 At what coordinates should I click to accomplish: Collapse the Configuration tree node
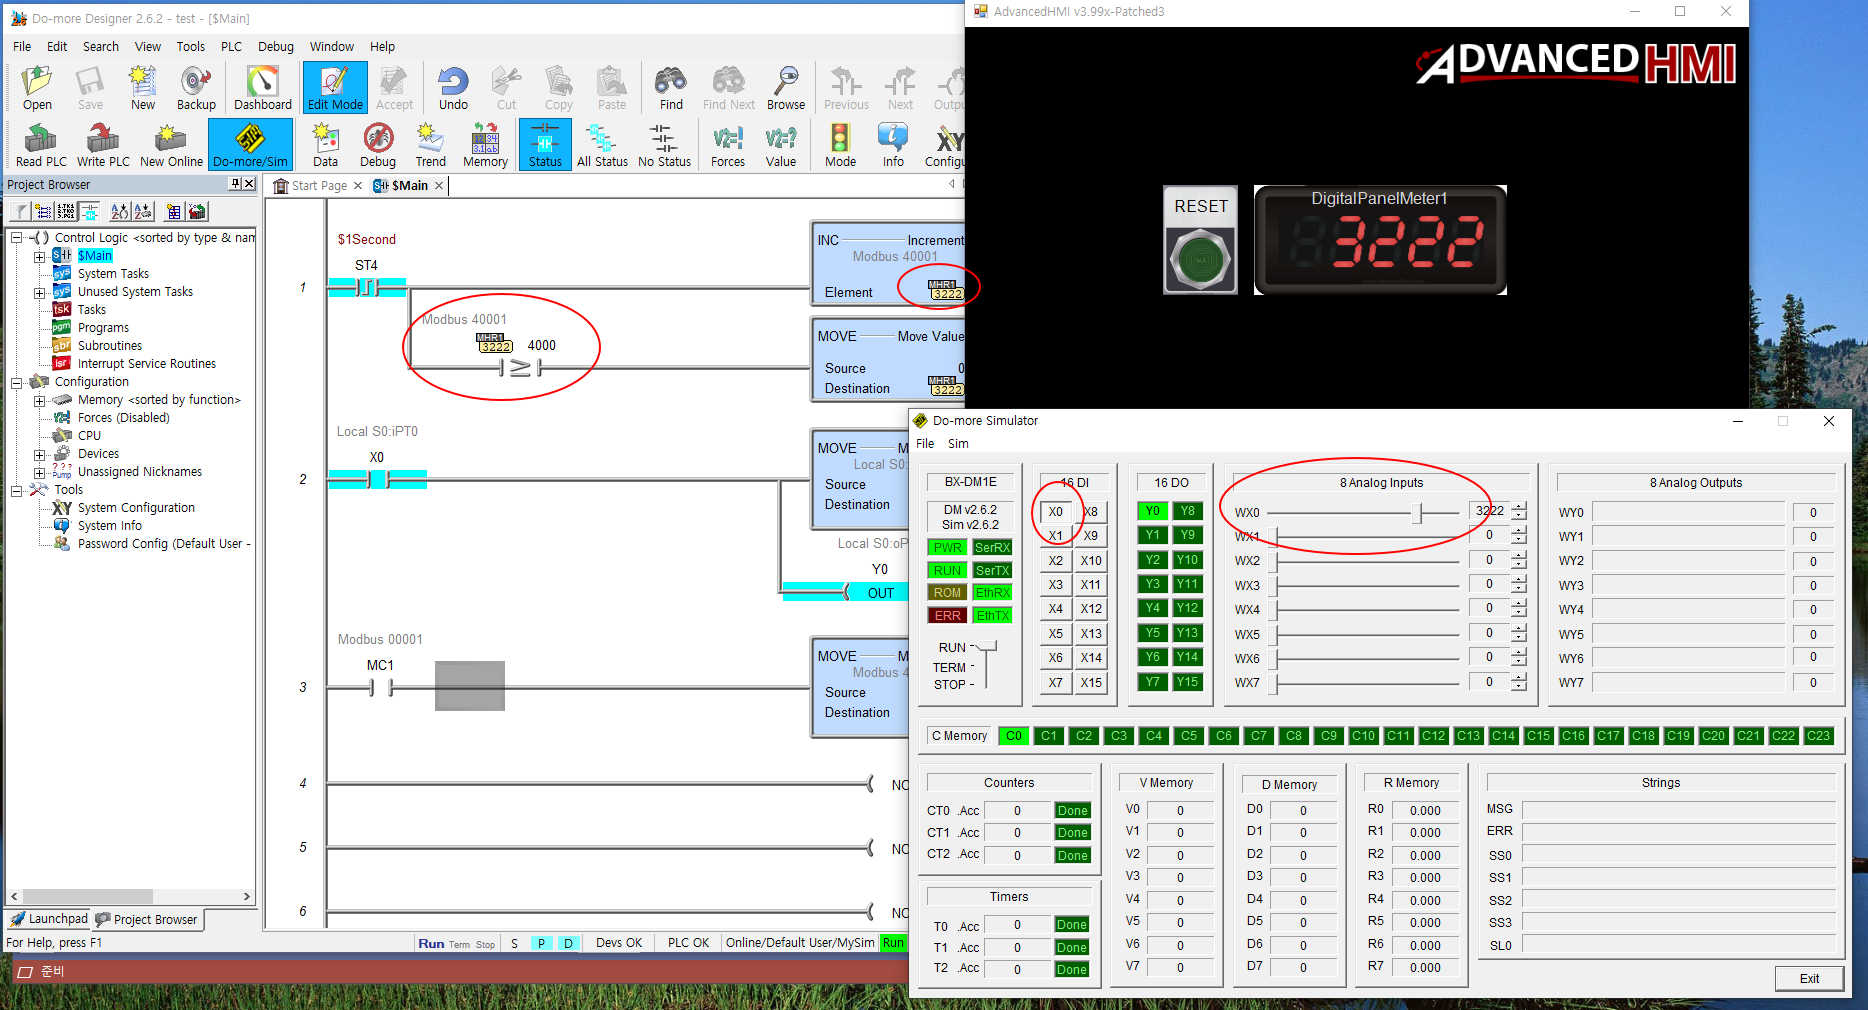pyautogui.click(x=17, y=382)
